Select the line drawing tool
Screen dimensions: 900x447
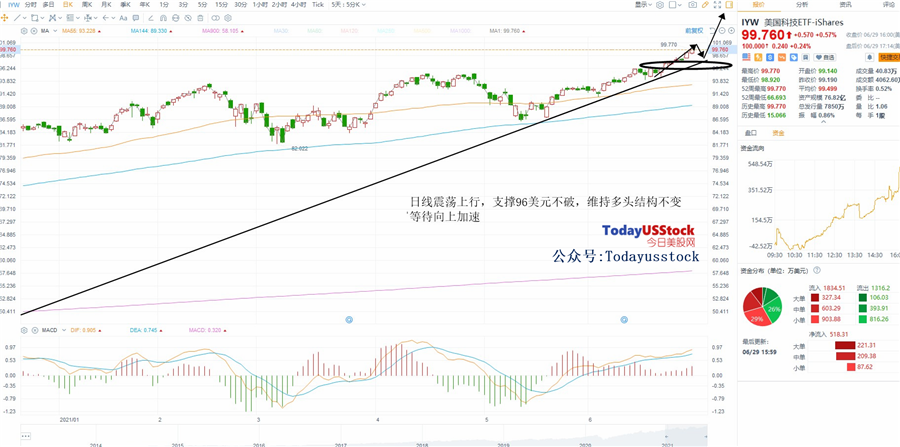click(x=17, y=18)
